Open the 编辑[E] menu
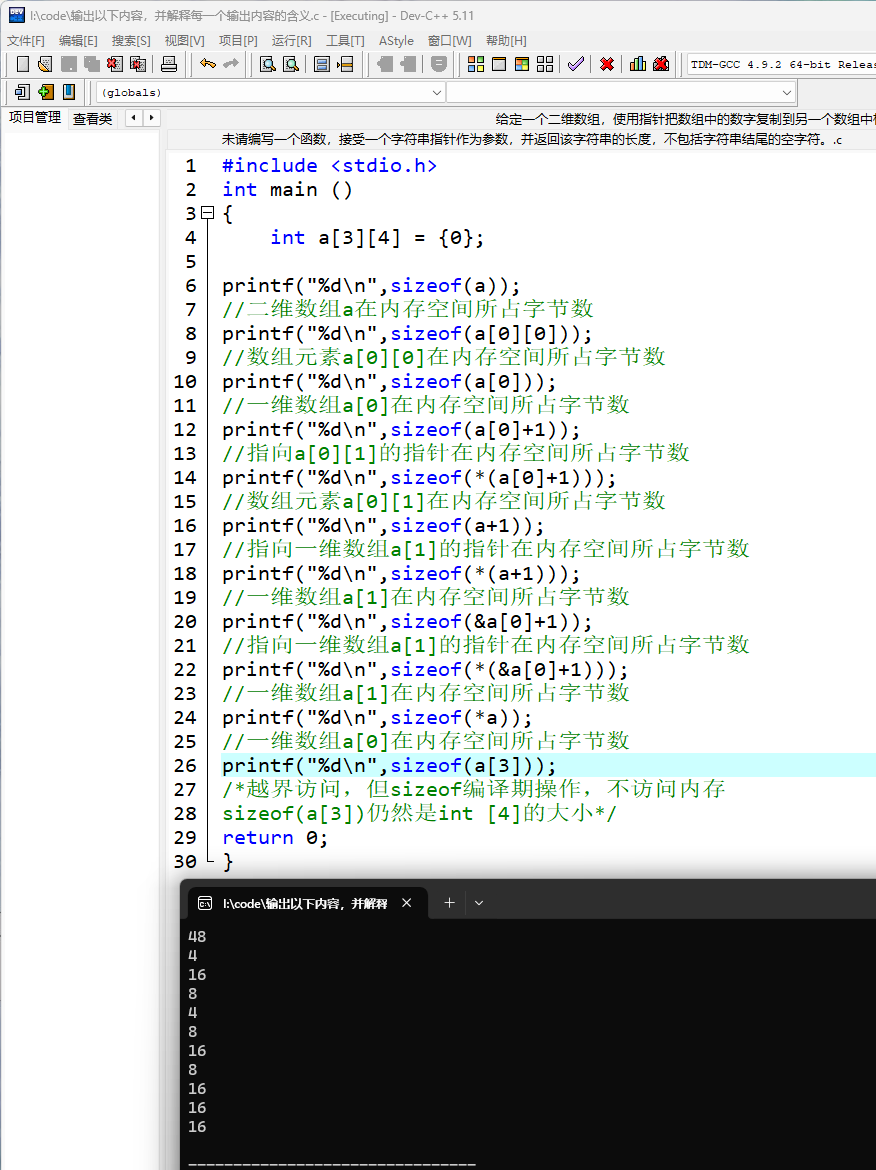The height and width of the screenshot is (1170, 876). [x=78, y=40]
